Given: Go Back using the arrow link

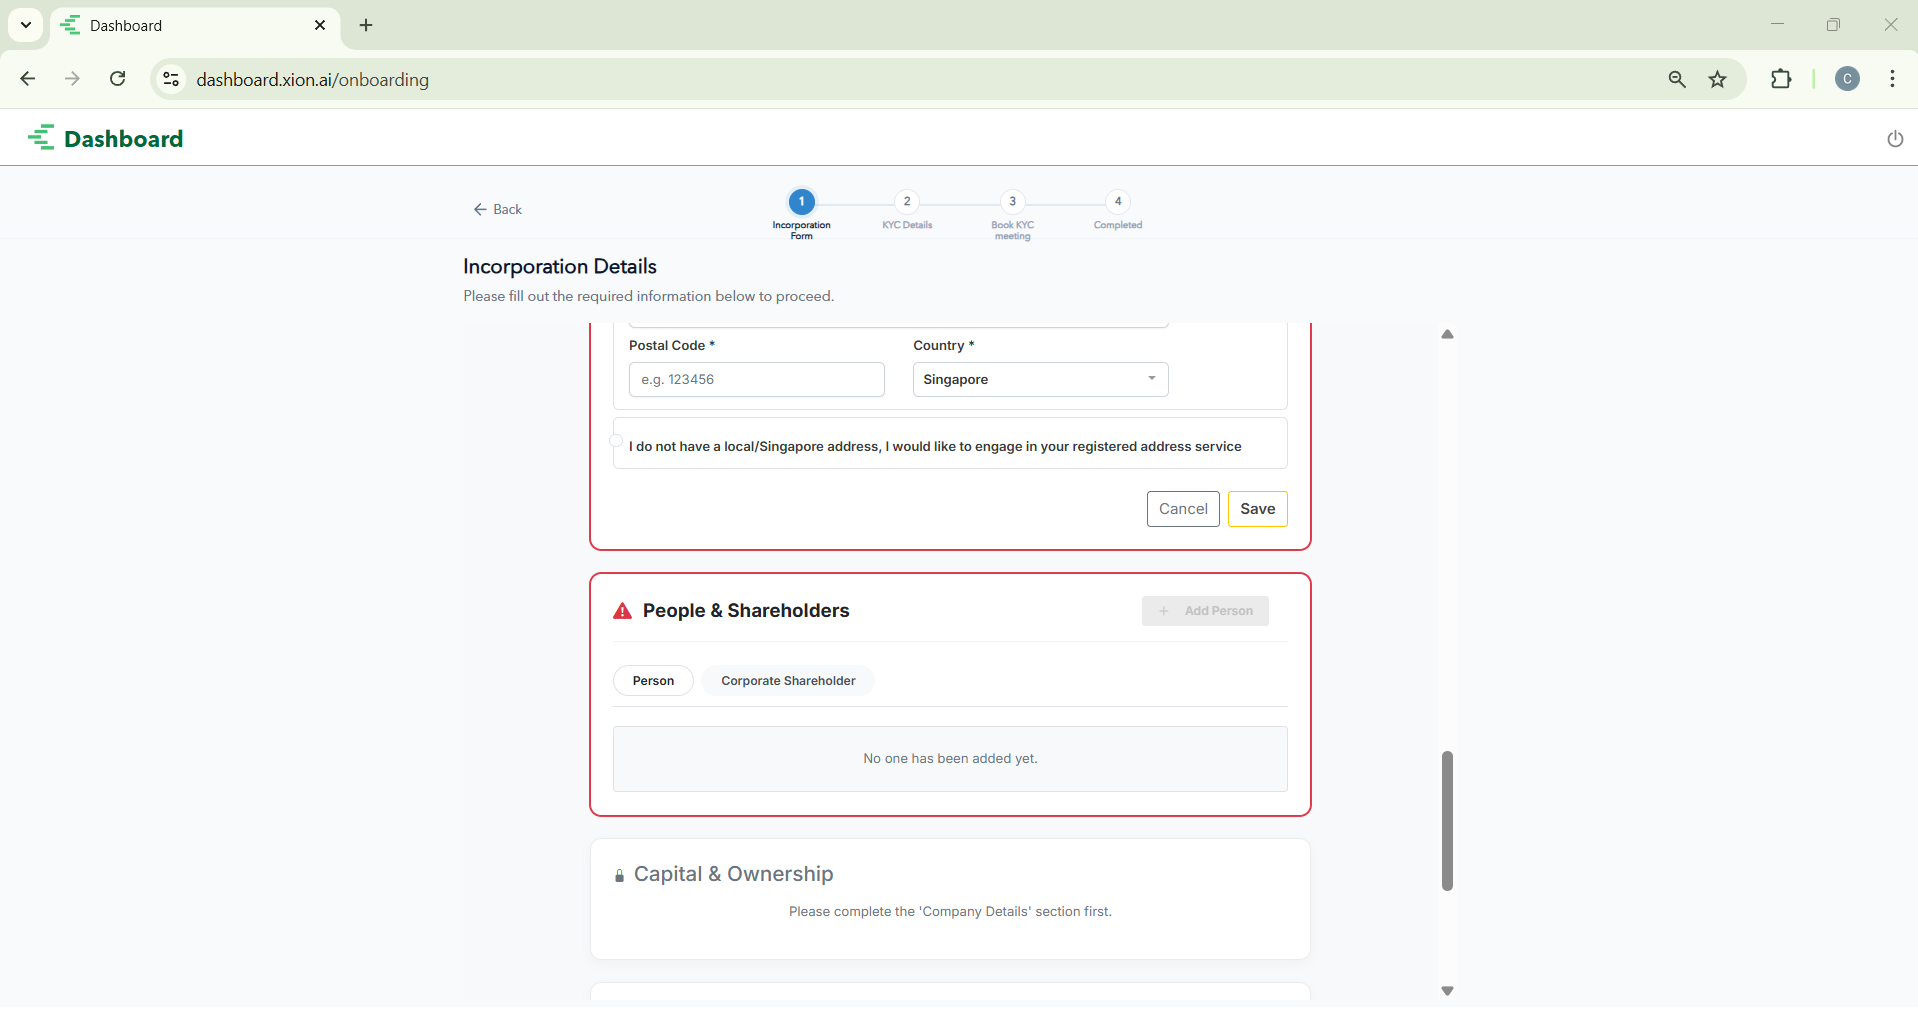Looking at the screenshot, I should point(498,209).
